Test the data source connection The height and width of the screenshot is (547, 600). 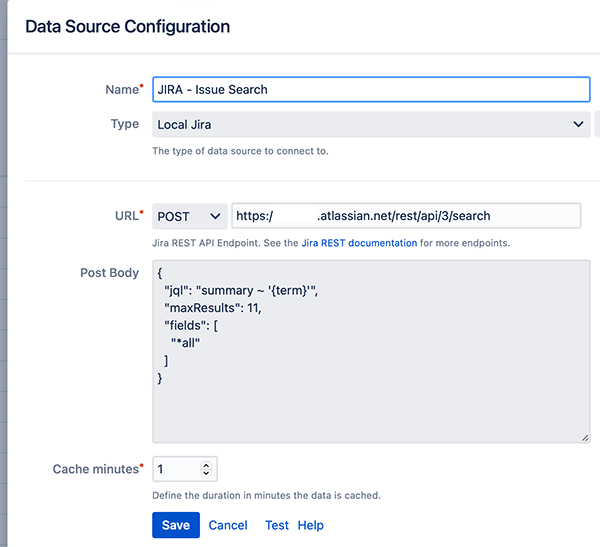point(277,525)
